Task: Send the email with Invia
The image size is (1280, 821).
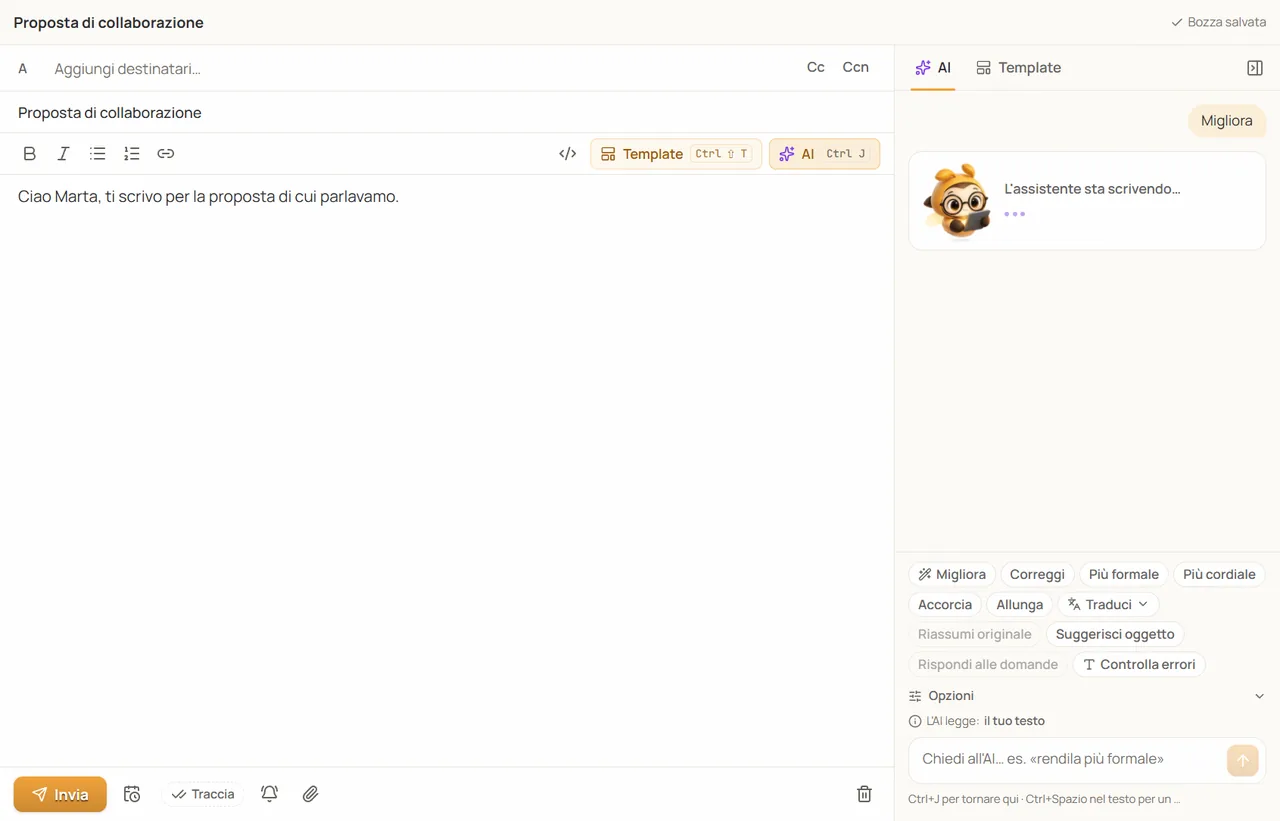Action: coord(60,794)
